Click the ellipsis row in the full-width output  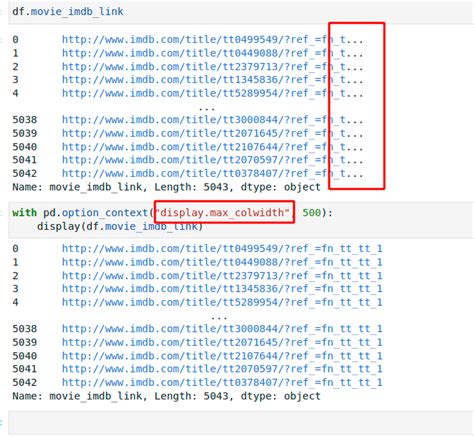point(219,317)
